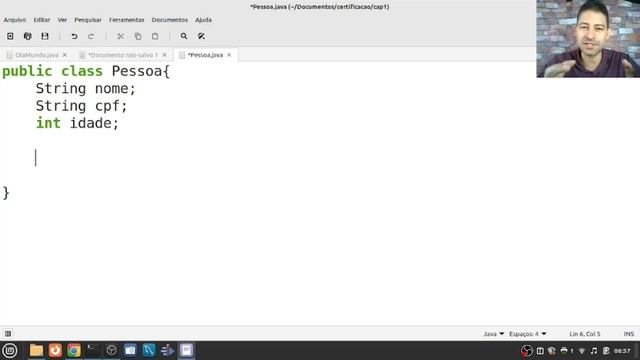Click the OBS tray icon
Viewport: 640px width, 360px height.
527,351
